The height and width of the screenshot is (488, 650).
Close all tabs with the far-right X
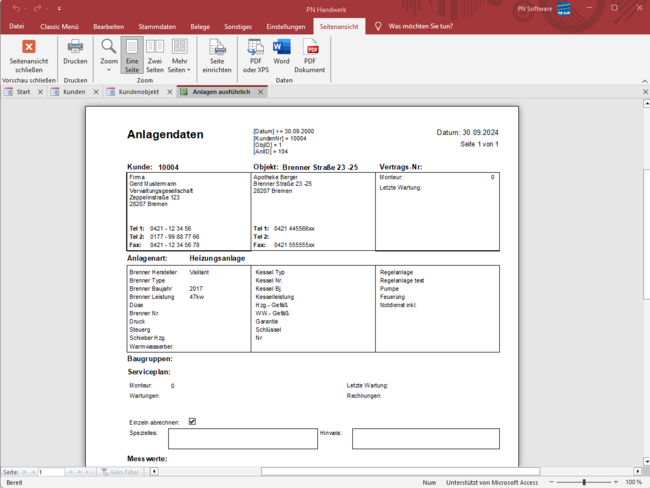click(645, 92)
